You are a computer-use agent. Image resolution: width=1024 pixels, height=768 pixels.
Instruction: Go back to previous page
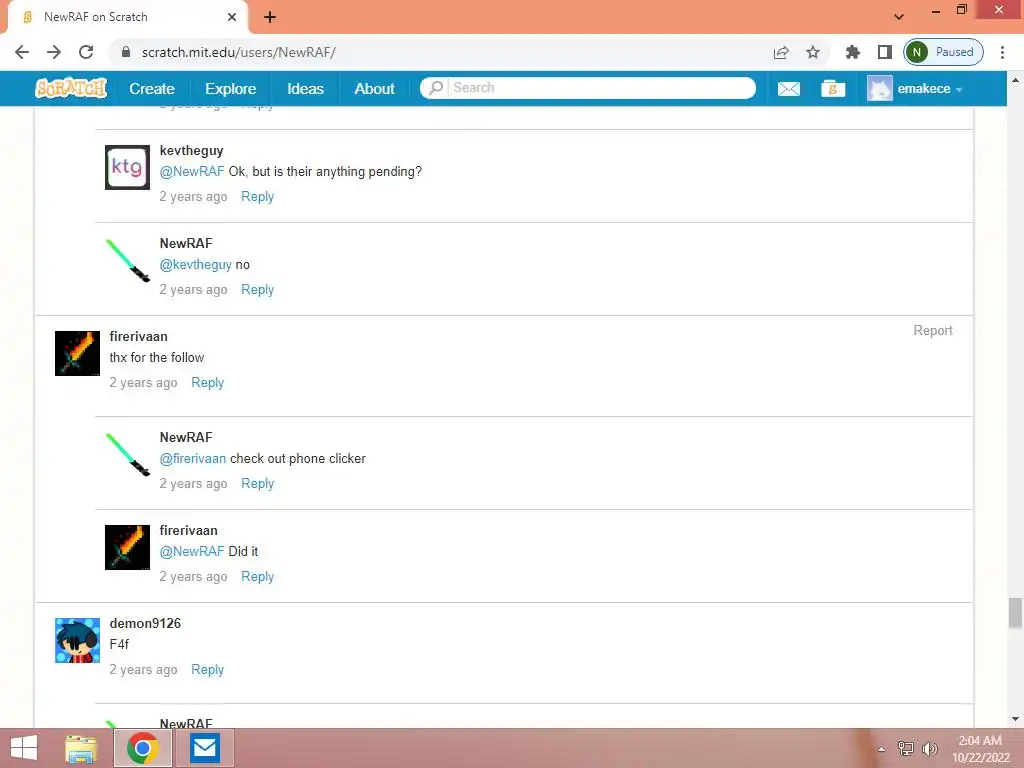tap(22, 52)
